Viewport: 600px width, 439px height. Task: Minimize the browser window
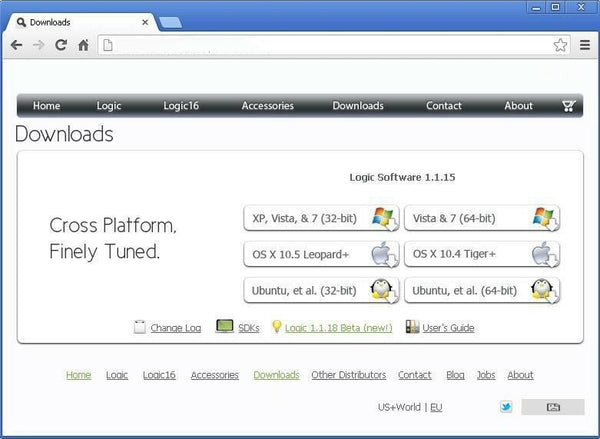click(536, 8)
